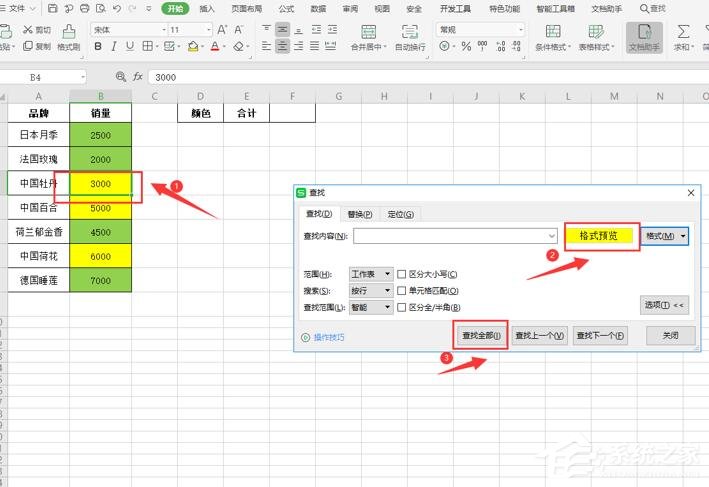Open the 页面布局 ribbon tab

[x=246, y=8]
